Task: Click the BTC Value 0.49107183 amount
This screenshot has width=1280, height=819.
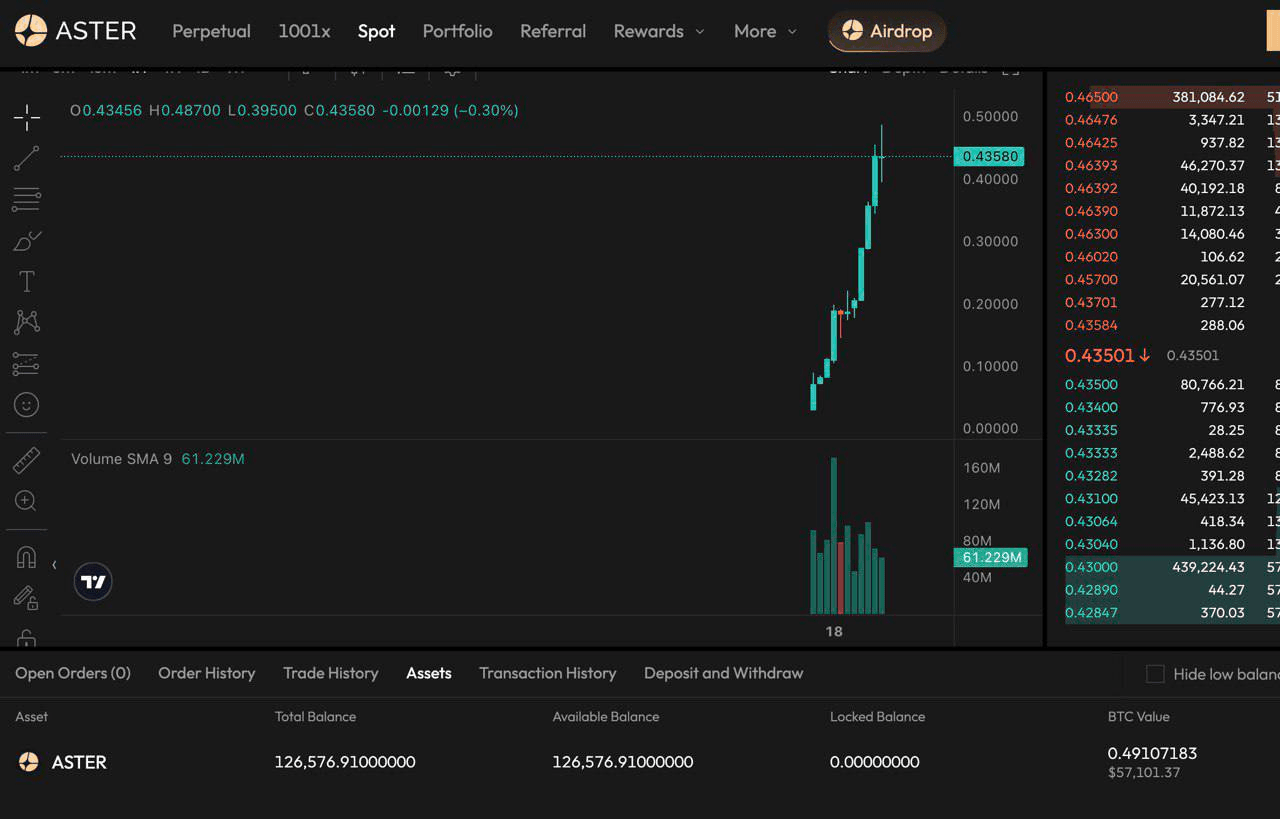Action: (1152, 753)
